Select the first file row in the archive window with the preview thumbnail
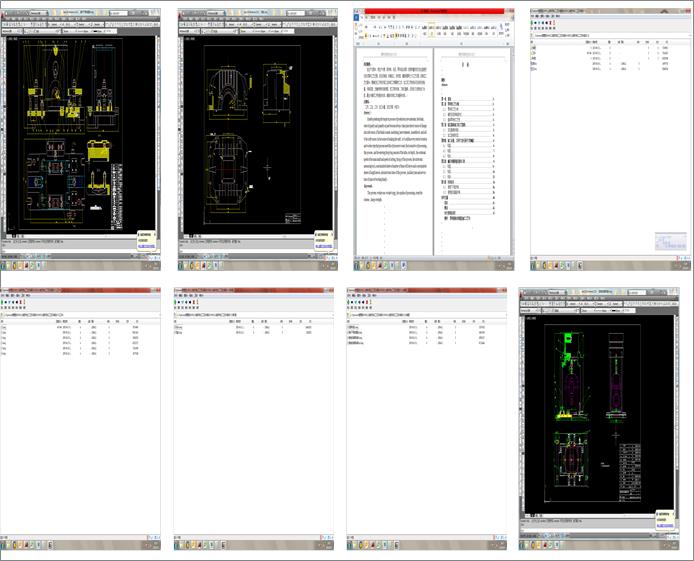Image resolution: width=694 pixels, height=561 pixels. pyautogui.click(x=601, y=47)
